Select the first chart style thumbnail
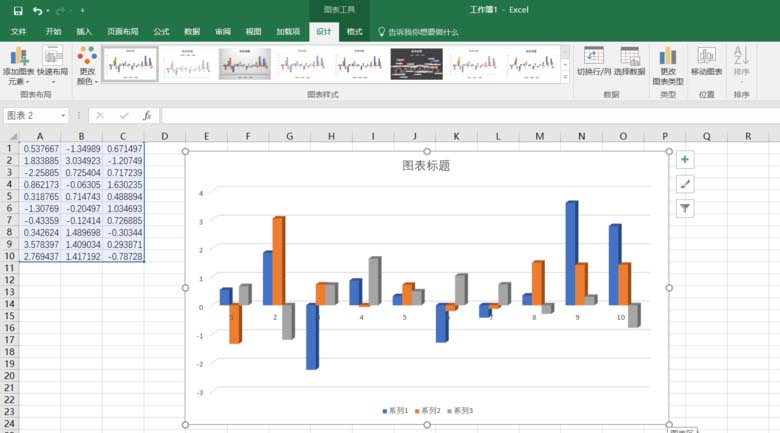Viewport: 780px width, 433px height. click(x=130, y=64)
